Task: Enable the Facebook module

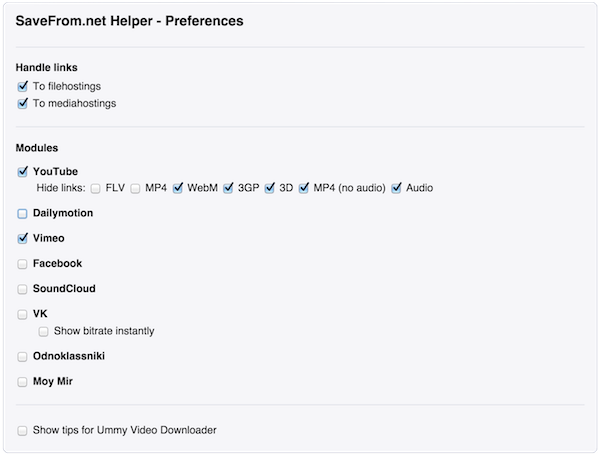Action: point(23,264)
